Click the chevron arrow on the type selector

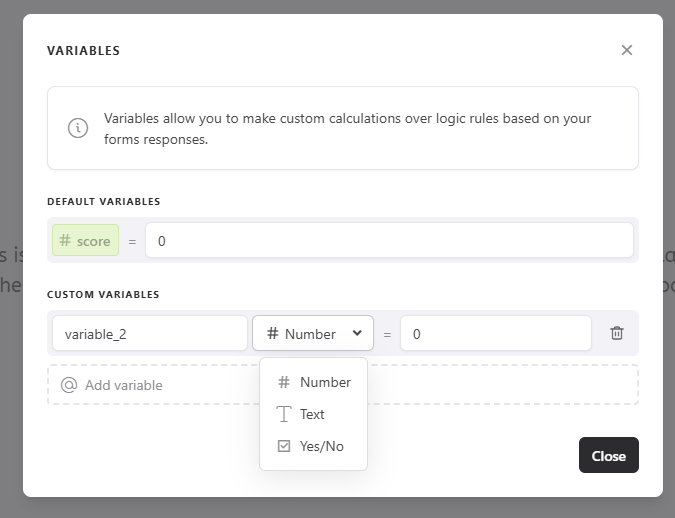pos(357,334)
